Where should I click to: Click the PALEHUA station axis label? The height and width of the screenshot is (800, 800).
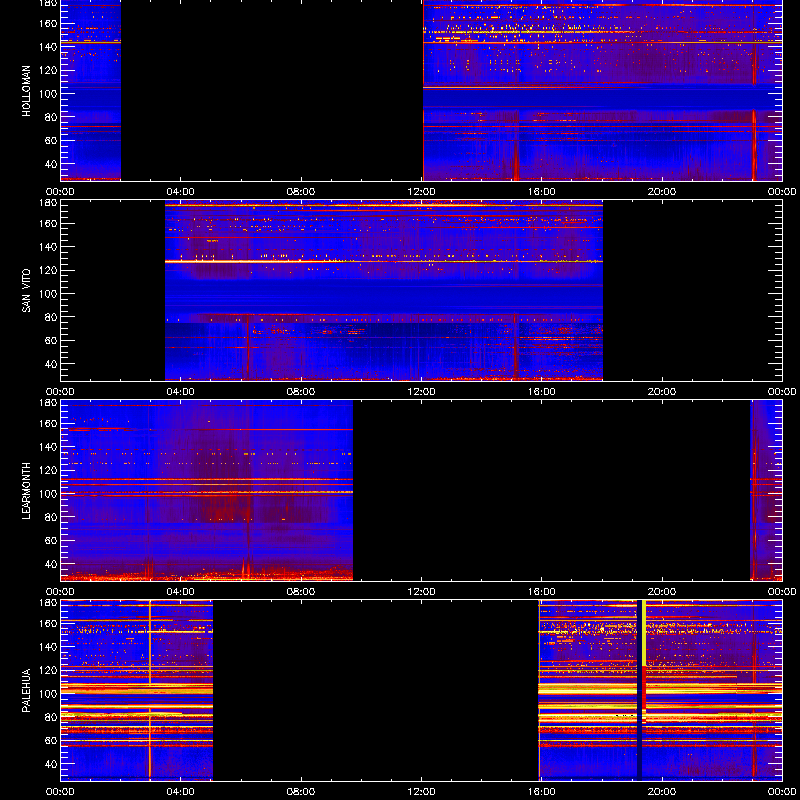(27, 691)
